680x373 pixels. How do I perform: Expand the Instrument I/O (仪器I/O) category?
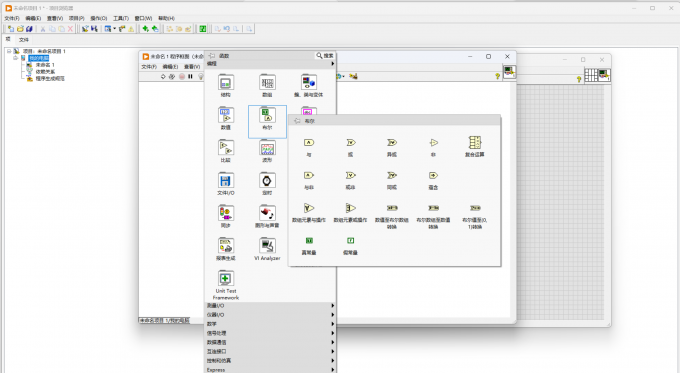pyautogui.click(x=271, y=315)
